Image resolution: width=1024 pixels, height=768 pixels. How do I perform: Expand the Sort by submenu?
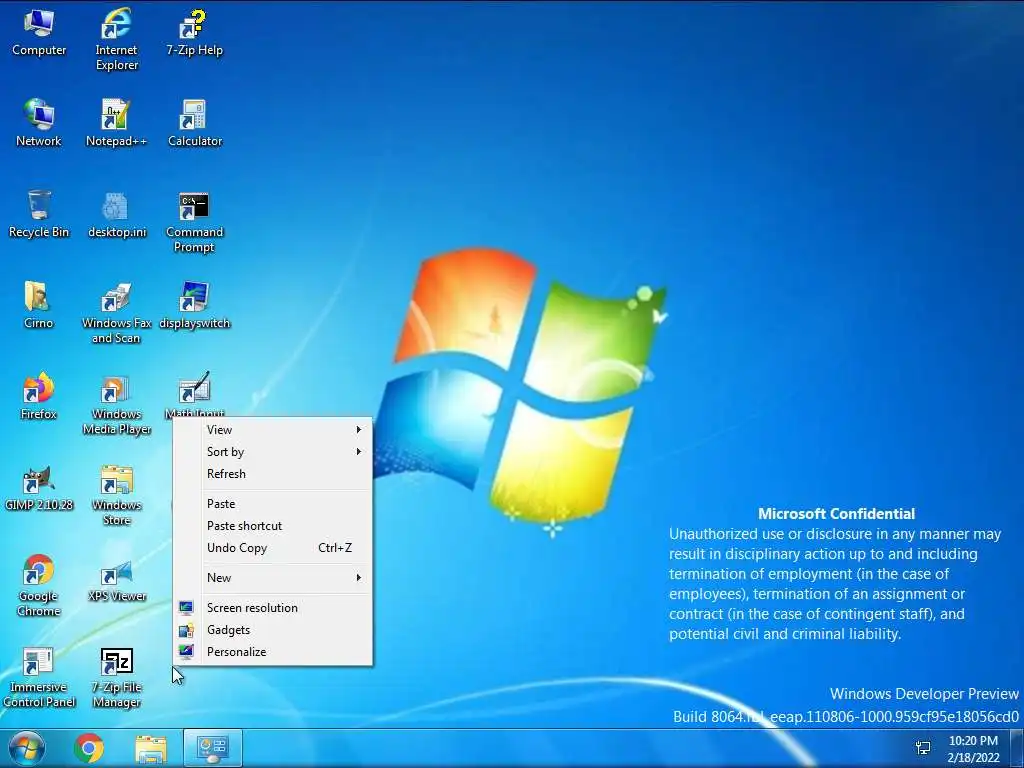pos(273,452)
